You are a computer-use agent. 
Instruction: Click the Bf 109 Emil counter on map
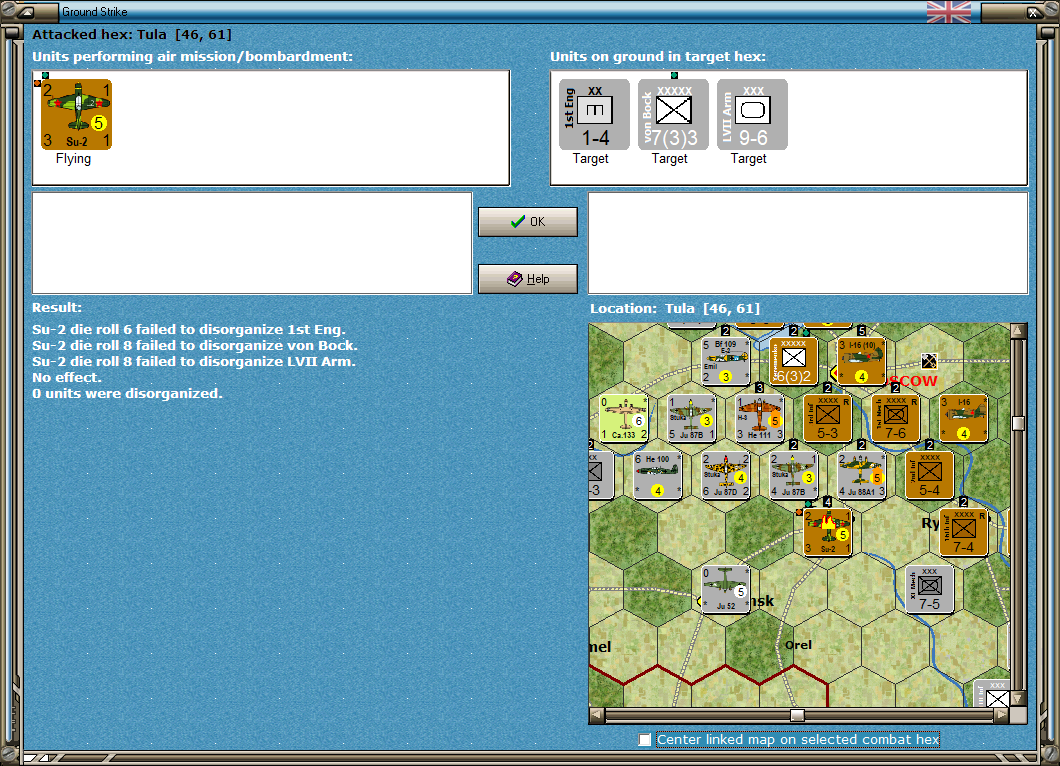[x=725, y=360]
